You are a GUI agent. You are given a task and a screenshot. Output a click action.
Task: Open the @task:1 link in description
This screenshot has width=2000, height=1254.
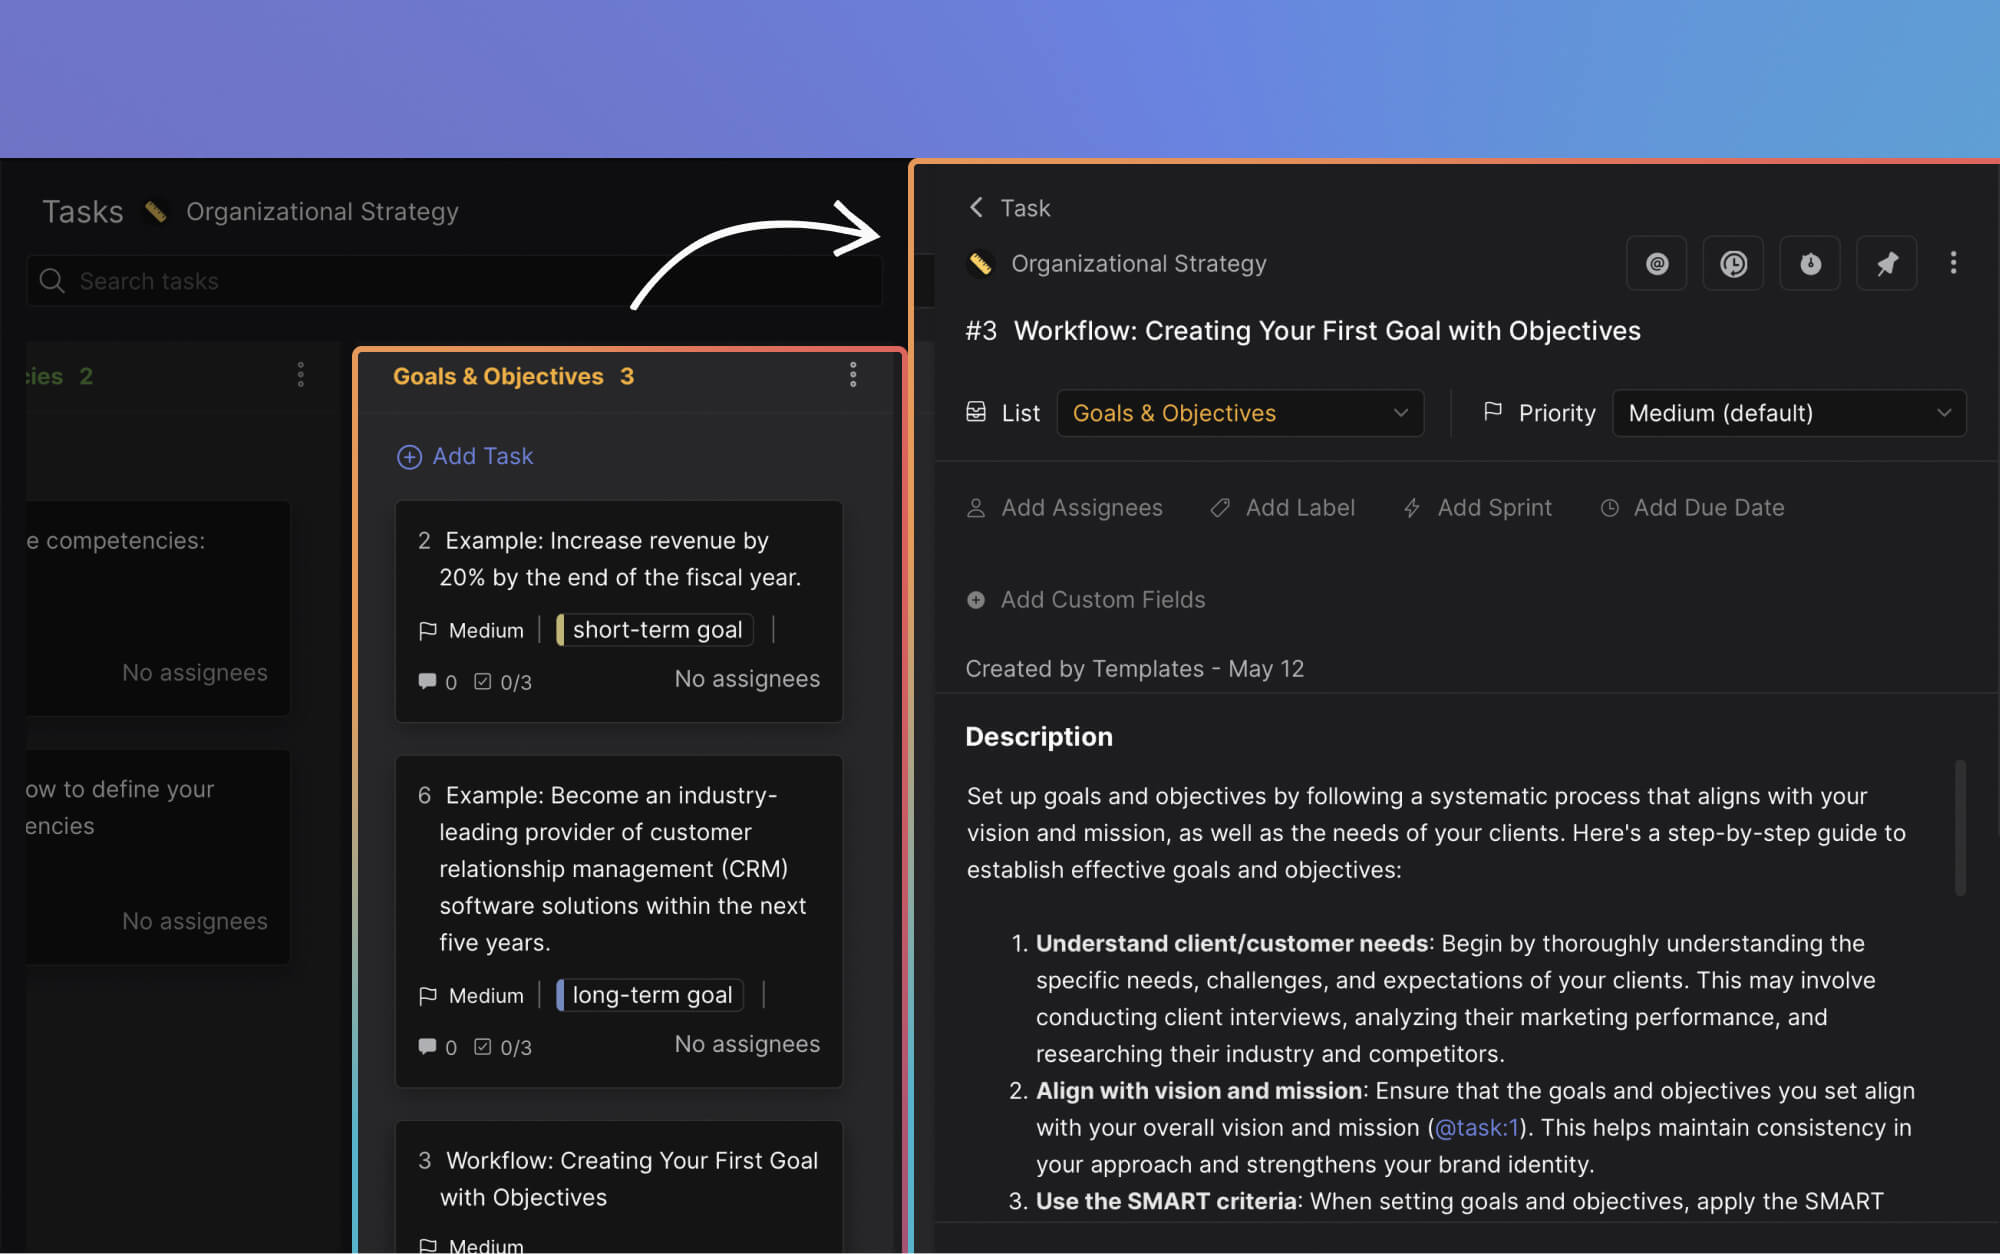(1478, 1127)
